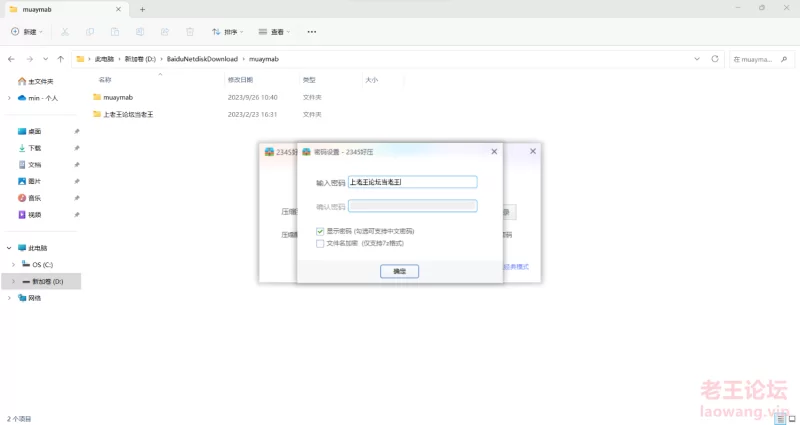This screenshot has width=800, height=425.
Task: Open the Downloads (下载) quick access folder
Action: tap(34, 148)
